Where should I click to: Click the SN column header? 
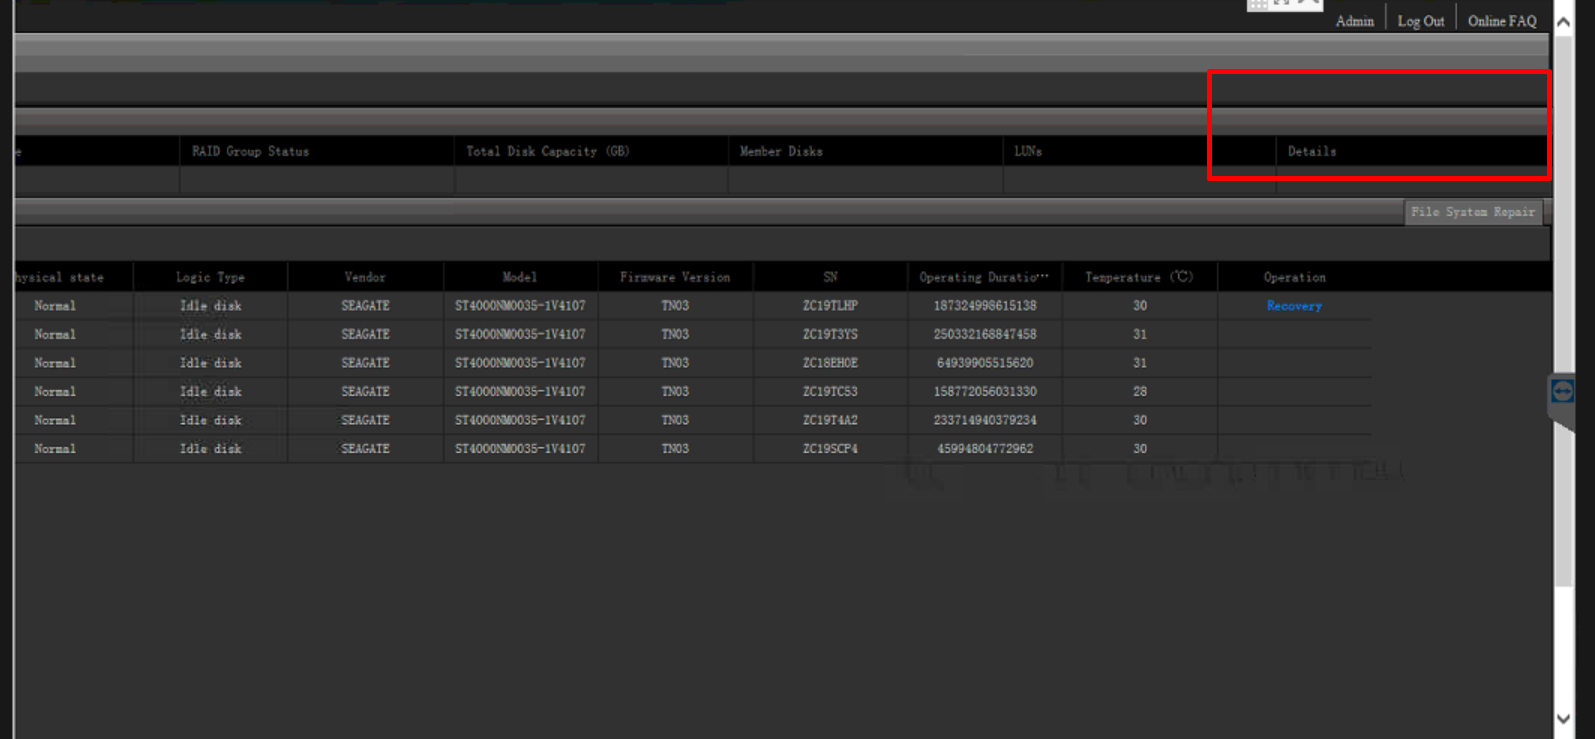(x=830, y=277)
